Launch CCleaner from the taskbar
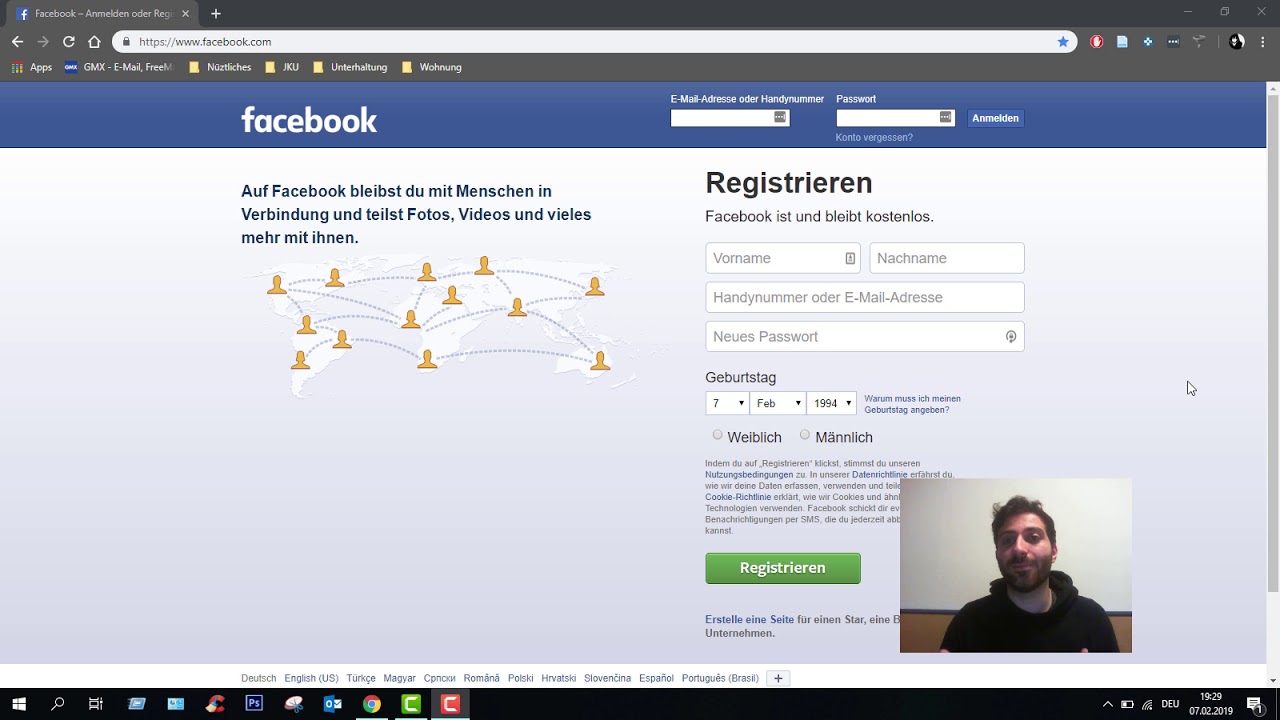 [215, 704]
